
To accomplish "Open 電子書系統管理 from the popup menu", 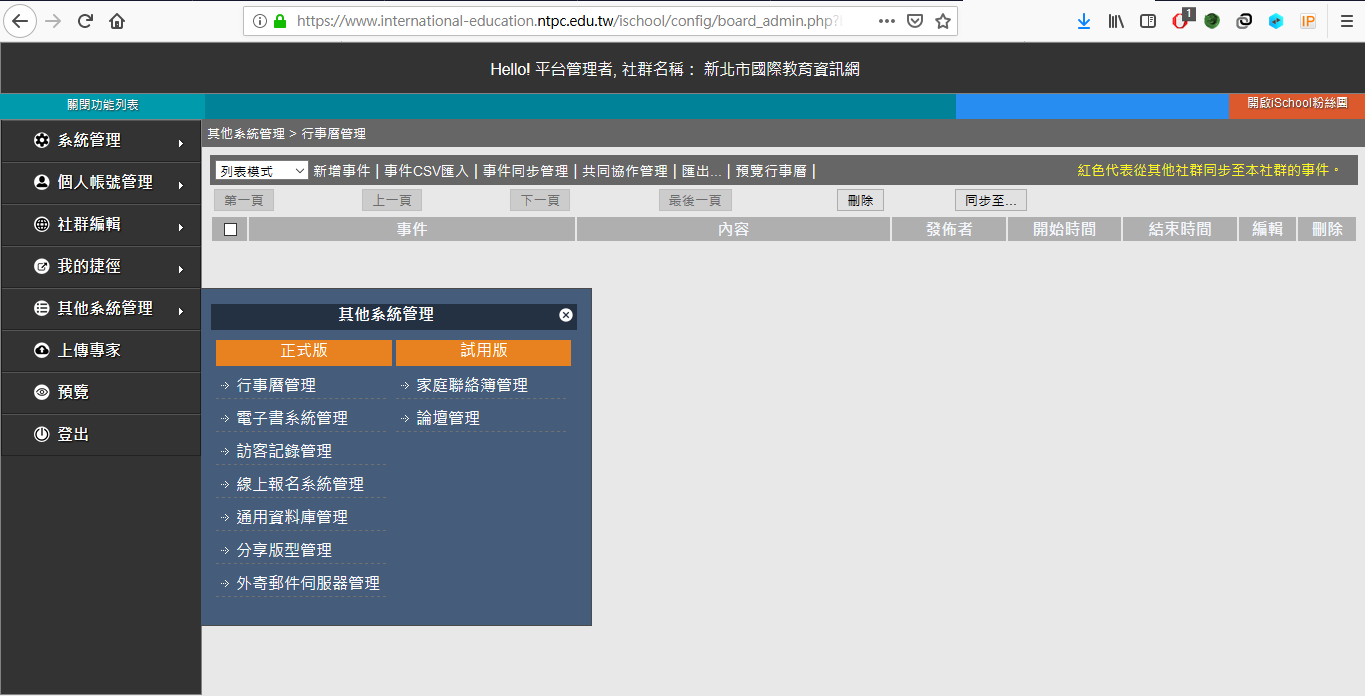I will (292, 418).
